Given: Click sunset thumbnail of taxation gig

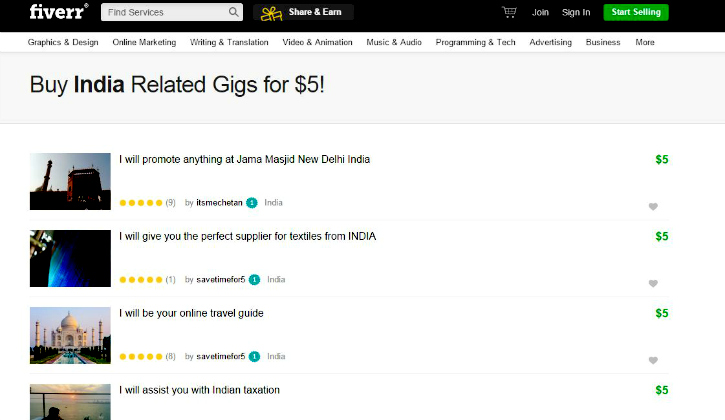Looking at the screenshot, I should pyautogui.click(x=70, y=402).
